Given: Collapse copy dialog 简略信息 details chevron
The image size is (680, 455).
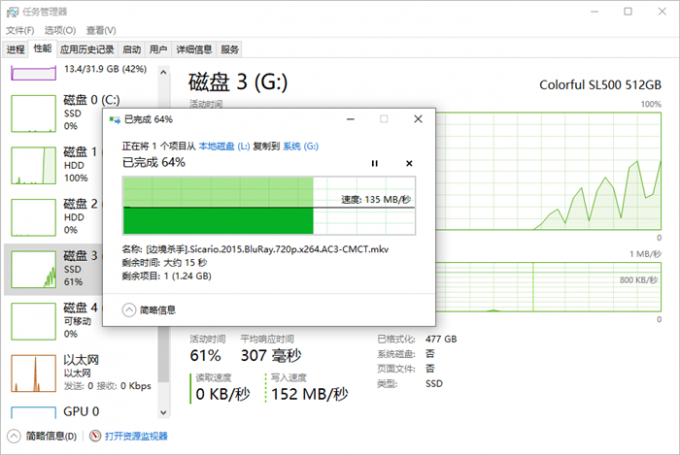Looking at the screenshot, I should point(129,310).
